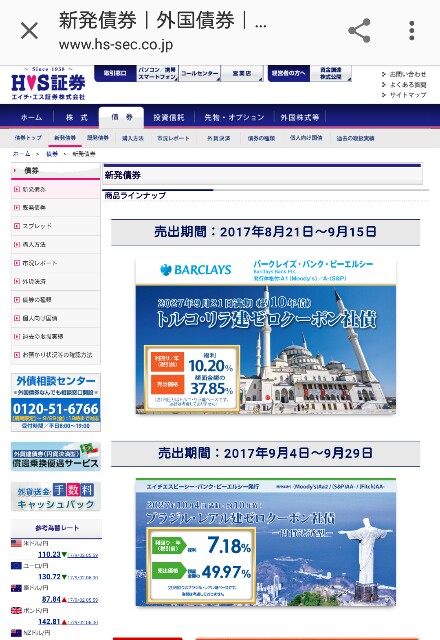Open the 営業店 header button

(242, 73)
